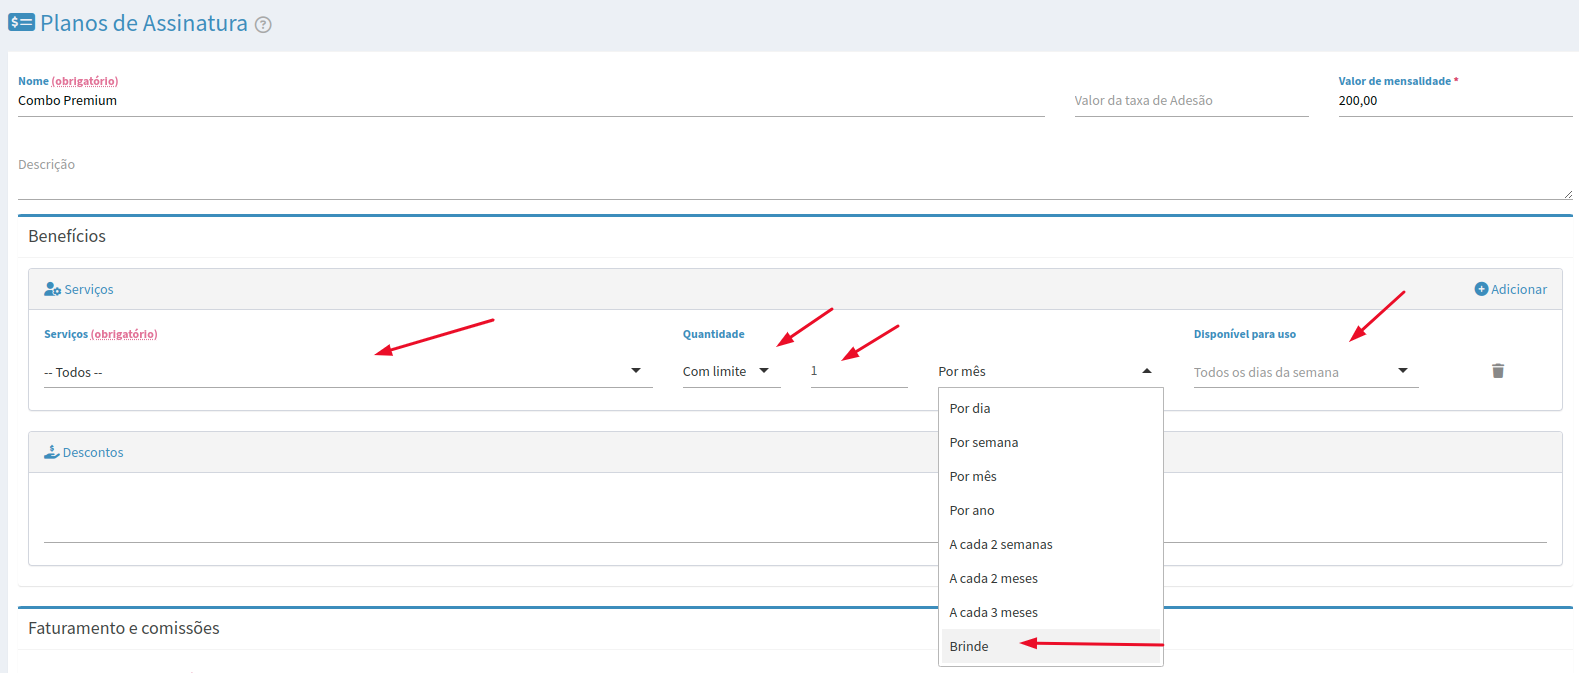The image size is (1579, 673).
Task: Pick 'A cada 3 meses' option
Action: pyautogui.click(x=1051, y=612)
